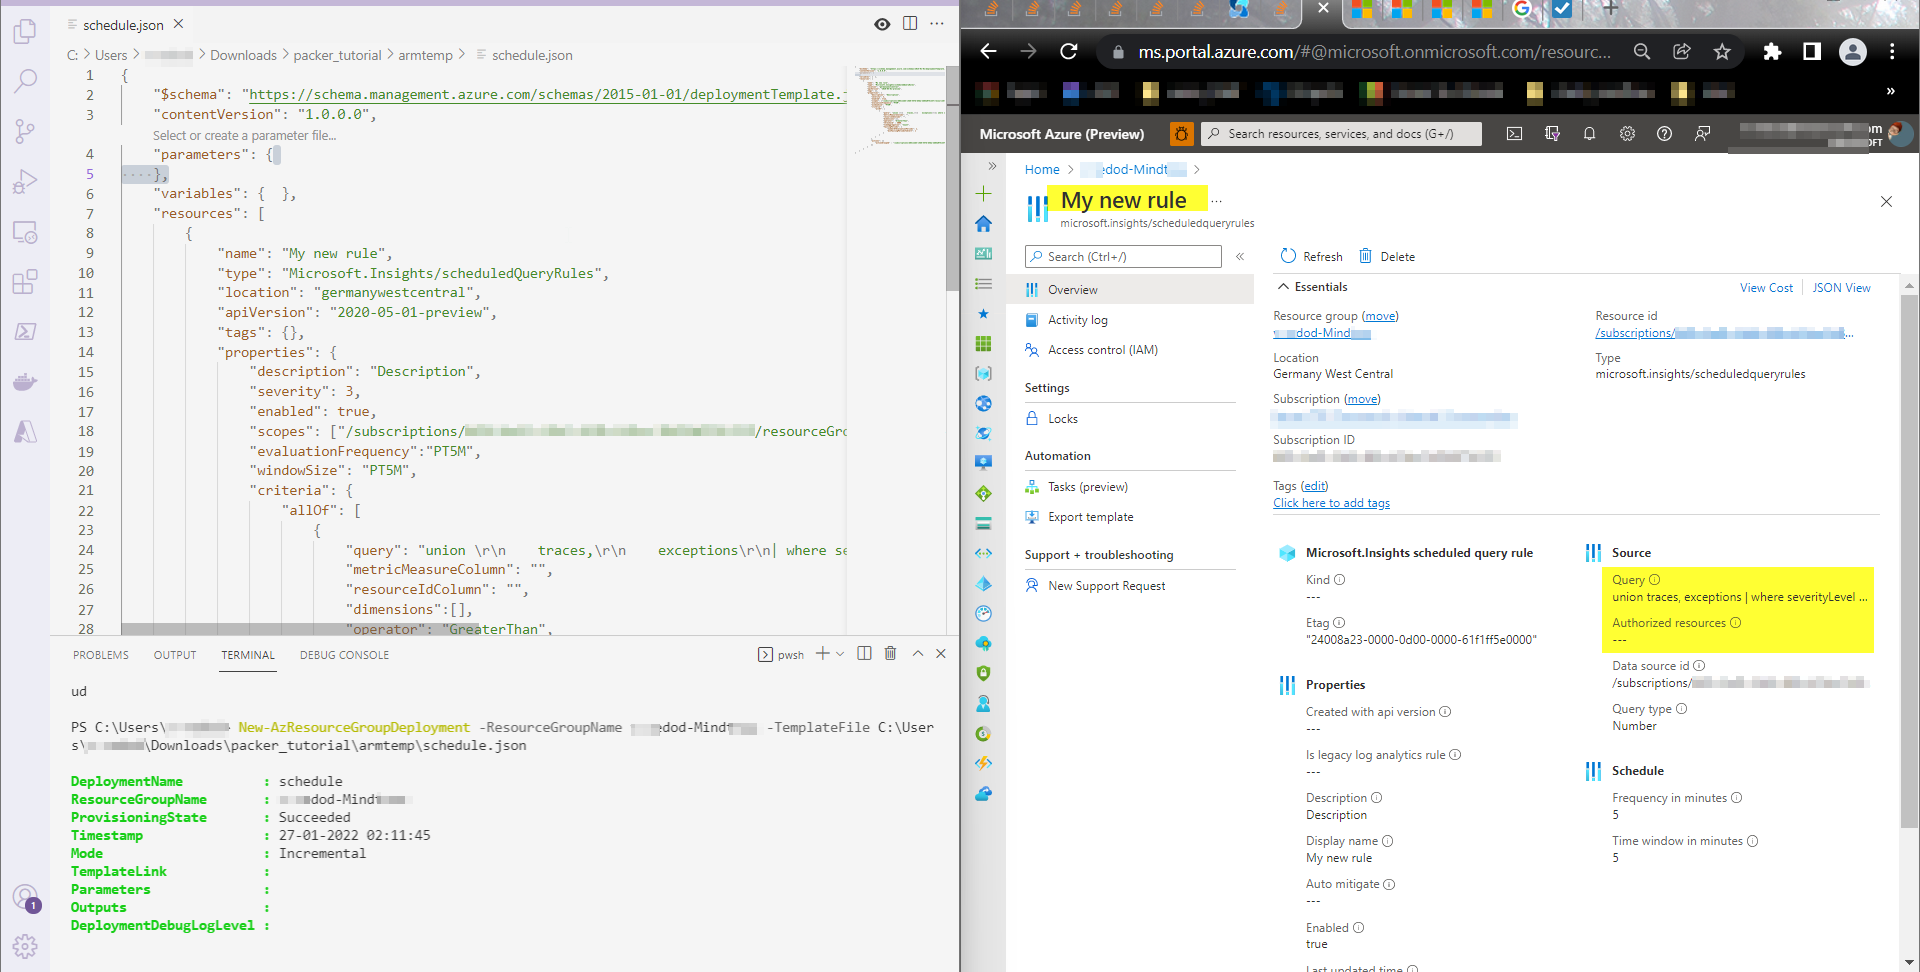Open the Chrome three-dot menu
This screenshot has height=972, width=1920.
(x=1892, y=52)
